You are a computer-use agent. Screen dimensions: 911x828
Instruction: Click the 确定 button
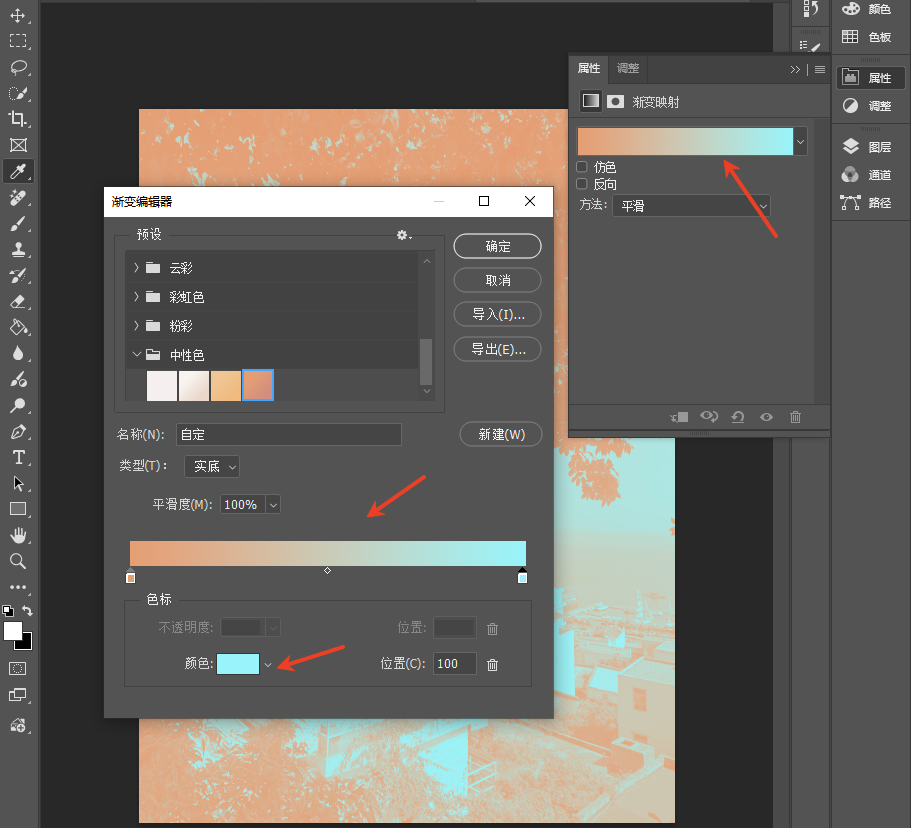point(497,246)
